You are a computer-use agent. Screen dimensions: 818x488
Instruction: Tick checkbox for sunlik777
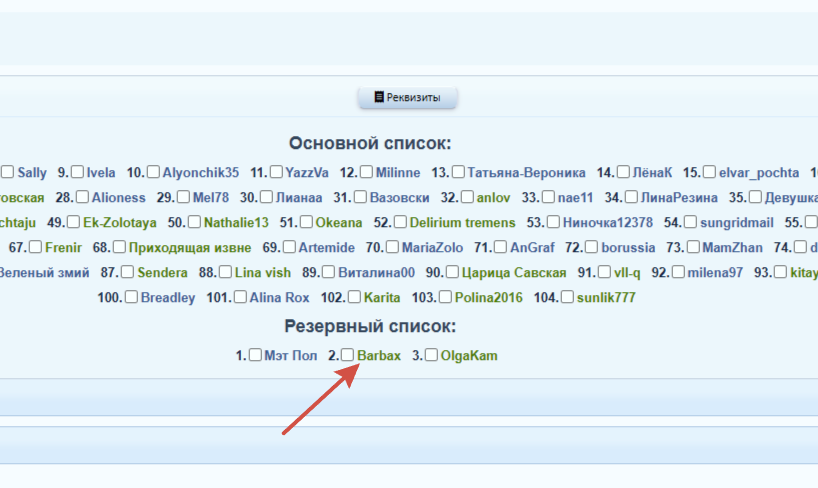pos(567,297)
